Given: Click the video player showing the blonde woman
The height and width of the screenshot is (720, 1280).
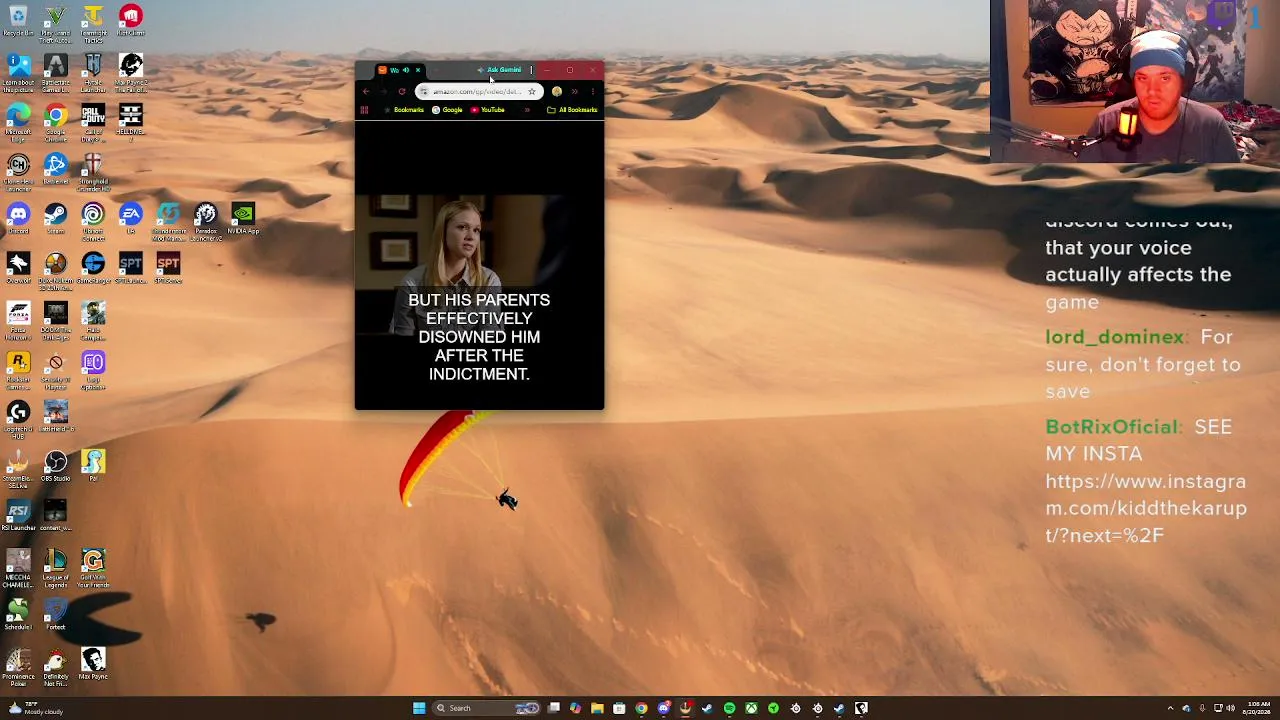Looking at the screenshot, I should click(479, 265).
